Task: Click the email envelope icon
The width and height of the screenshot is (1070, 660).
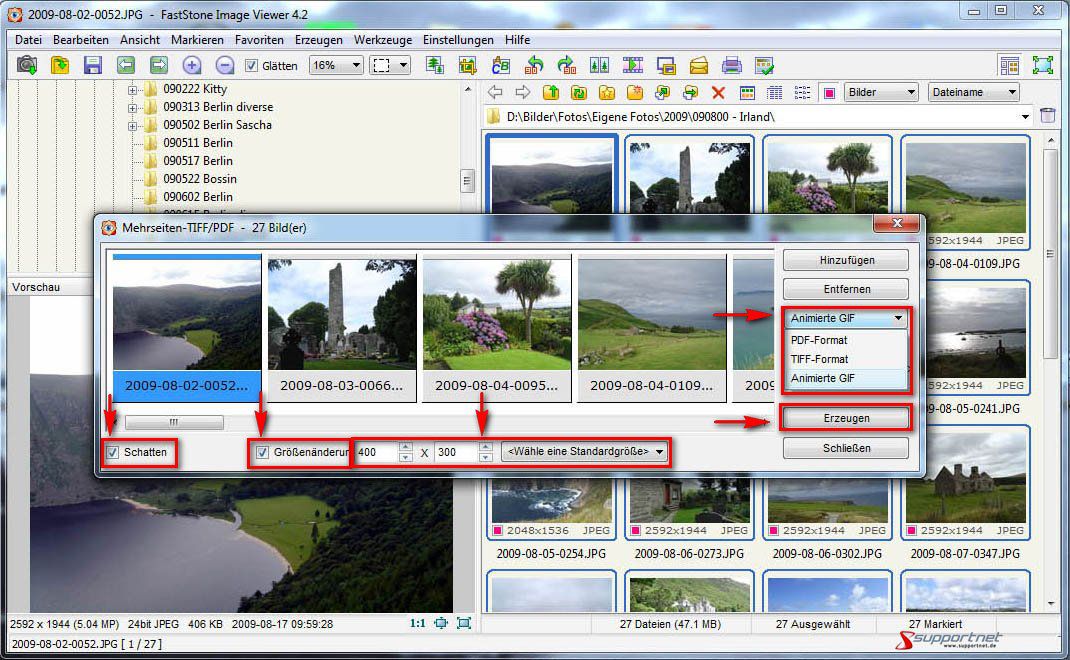Action: click(699, 65)
